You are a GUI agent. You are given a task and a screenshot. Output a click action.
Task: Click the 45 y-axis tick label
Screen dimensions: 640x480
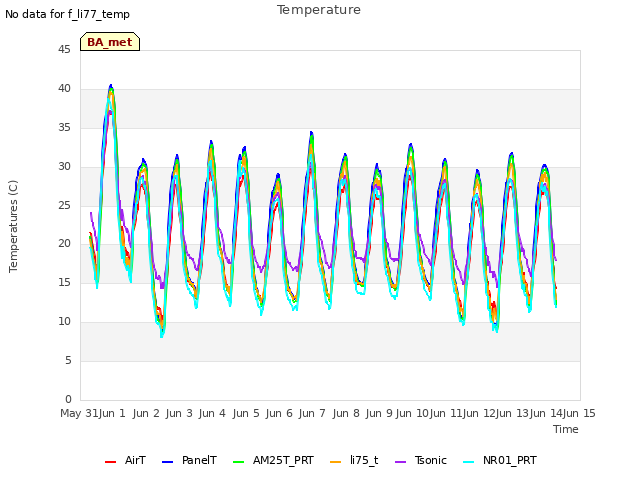(64, 49)
